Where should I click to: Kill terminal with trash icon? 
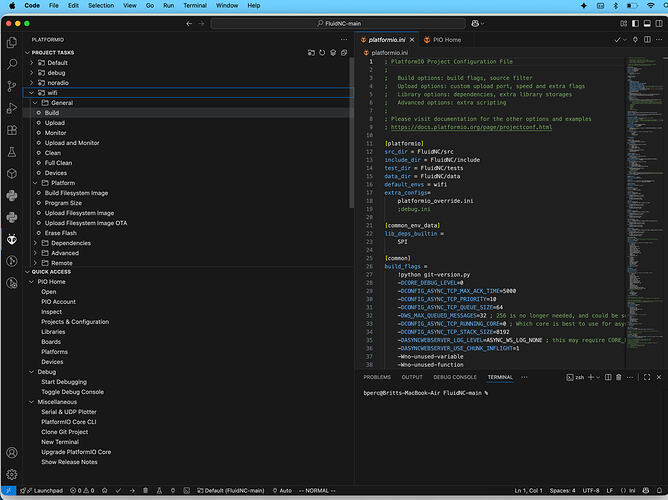(x=619, y=377)
